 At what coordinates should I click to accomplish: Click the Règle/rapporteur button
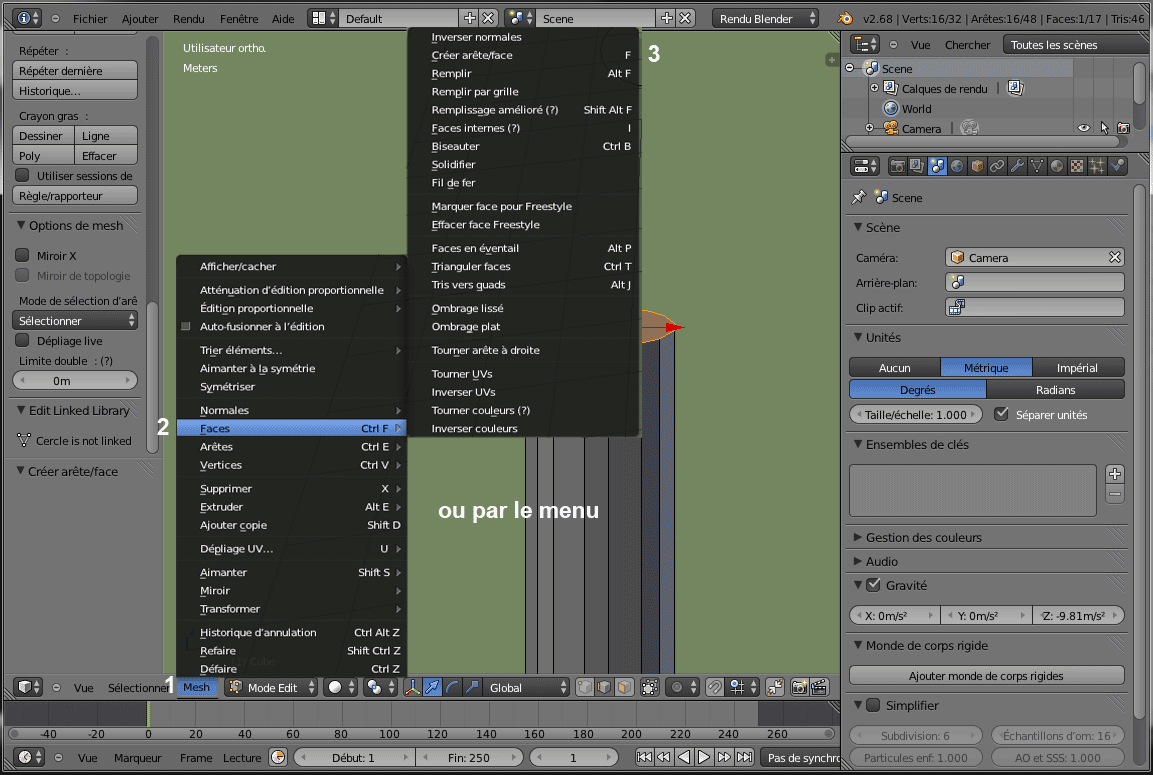click(x=75, y=196)
